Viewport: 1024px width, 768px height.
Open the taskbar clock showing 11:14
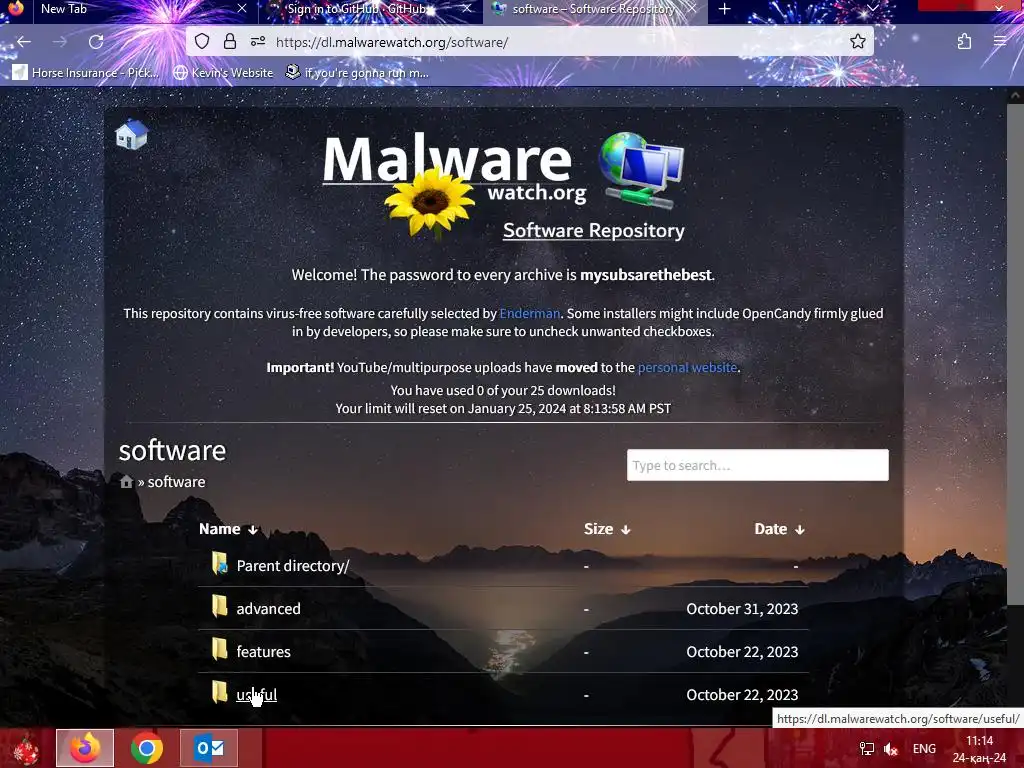point(979,749)
